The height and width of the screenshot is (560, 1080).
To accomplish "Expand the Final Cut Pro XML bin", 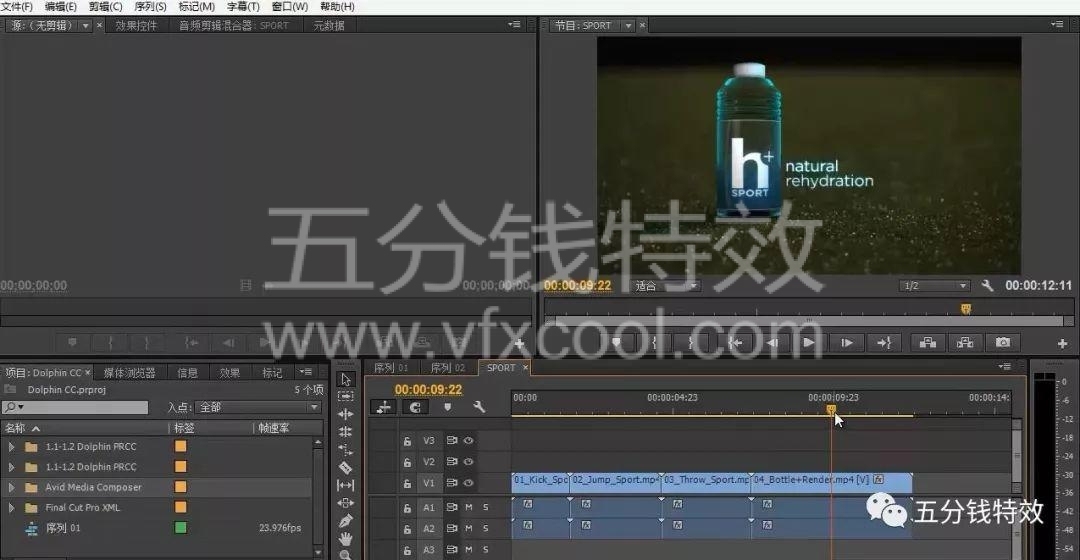I will (x=11, y=508).
